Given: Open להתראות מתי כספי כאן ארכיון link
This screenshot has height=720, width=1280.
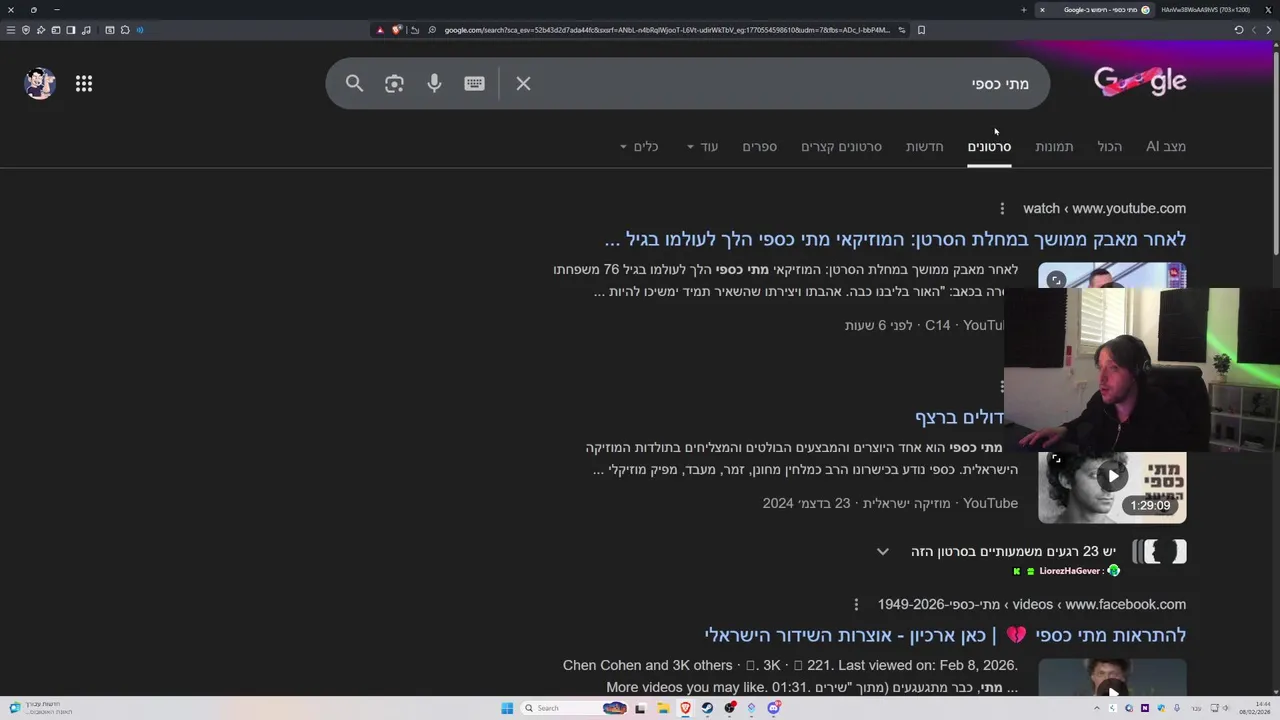Looking at the screenshot, I should pos(945,635).
